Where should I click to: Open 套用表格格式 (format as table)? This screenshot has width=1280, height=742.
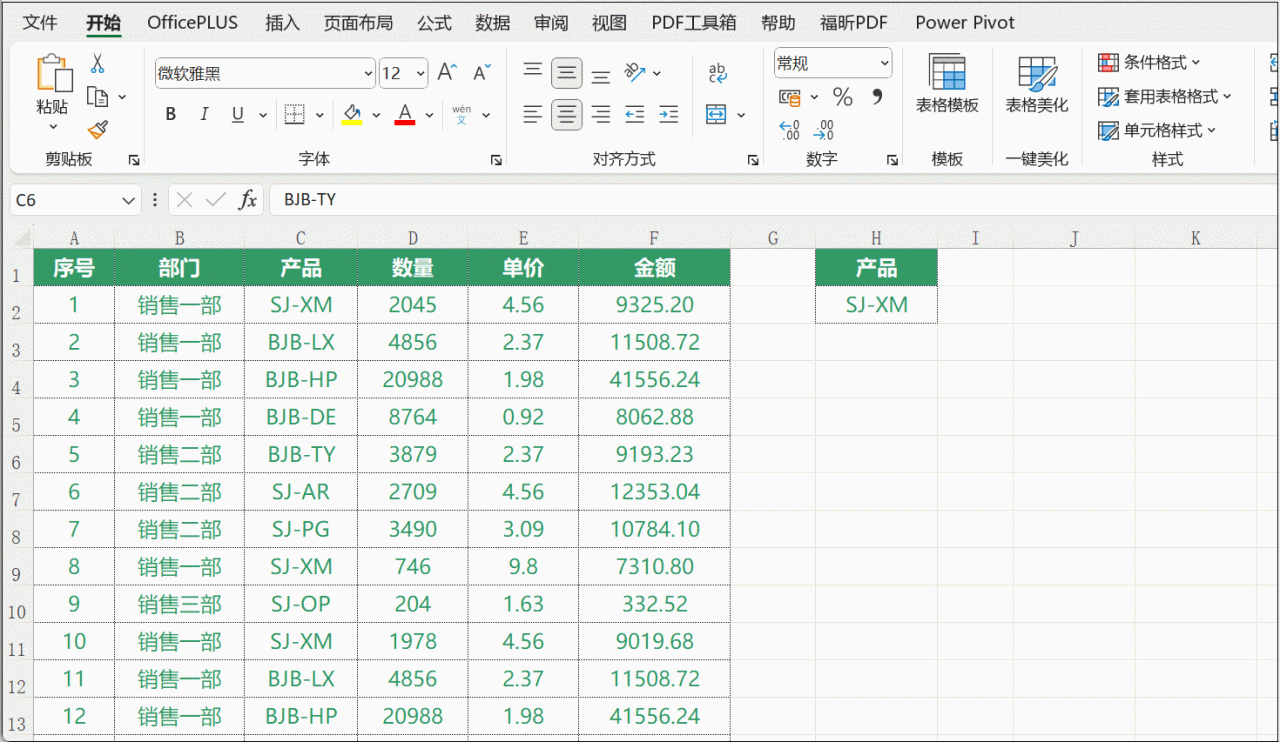[x=1165, y=96]
